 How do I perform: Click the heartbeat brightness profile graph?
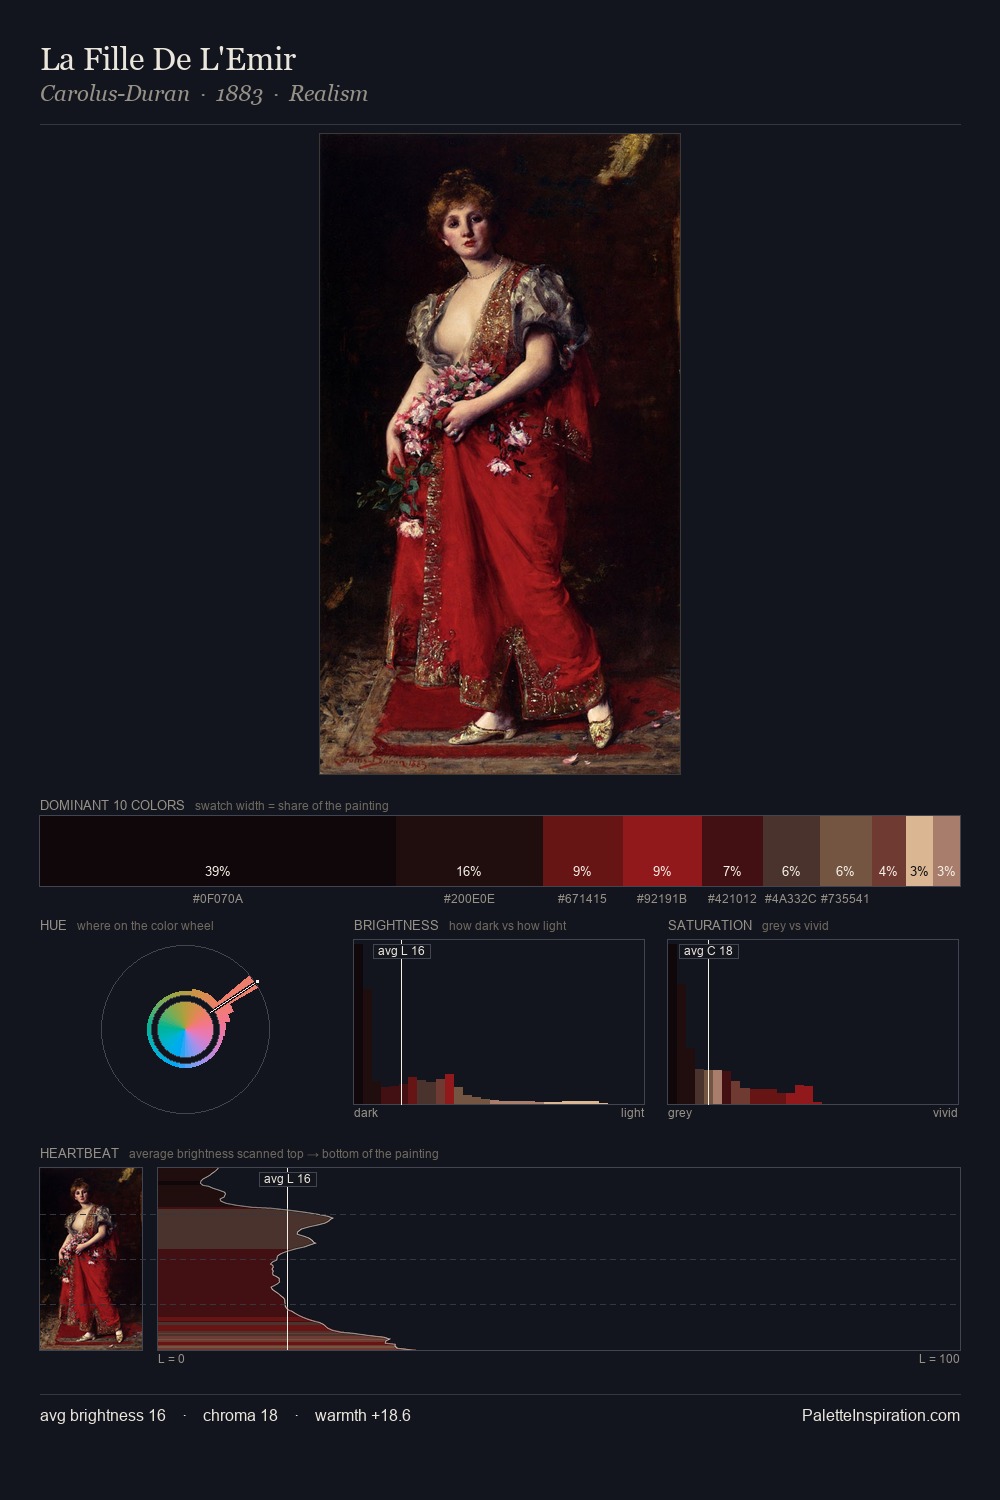pos(559,1259)
